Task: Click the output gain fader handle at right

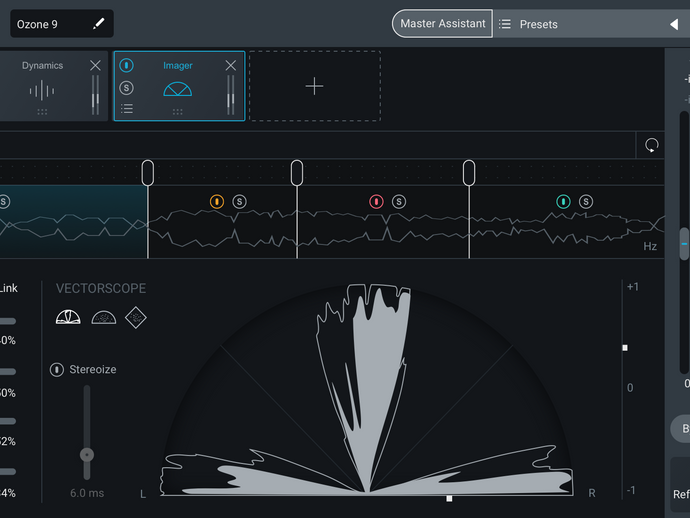Action: click(x=684, y=243)
